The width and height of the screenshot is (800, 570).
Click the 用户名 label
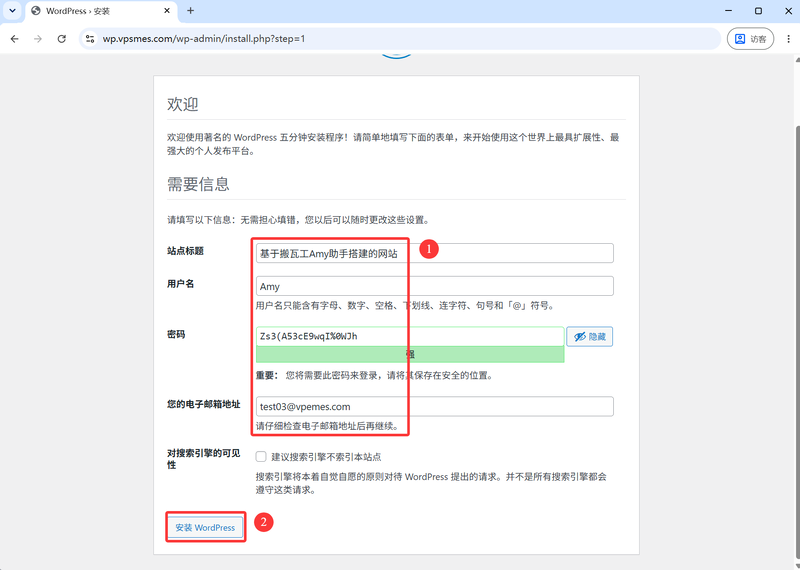181,284
